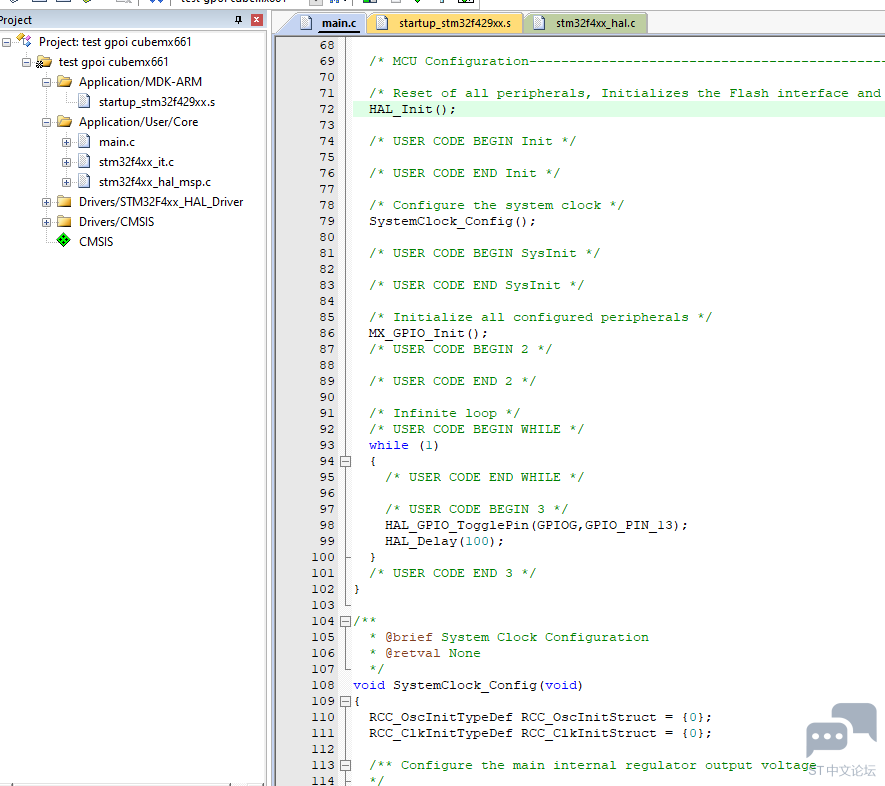
Task: Click the while (1) statement on line 93
Action: point(404,445)
